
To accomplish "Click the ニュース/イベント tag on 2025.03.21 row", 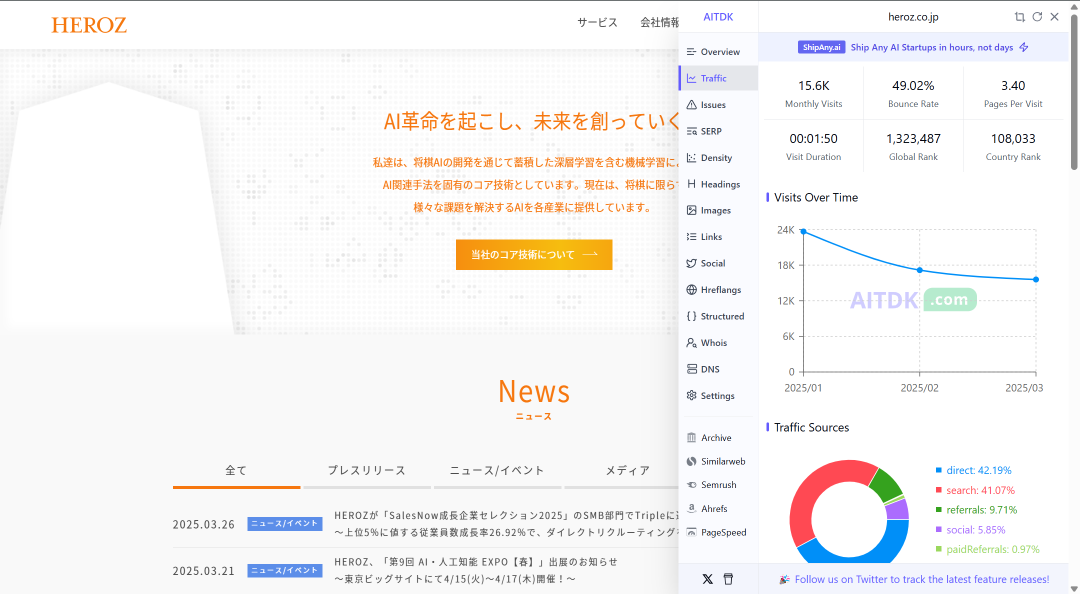I will pos(284,571).
